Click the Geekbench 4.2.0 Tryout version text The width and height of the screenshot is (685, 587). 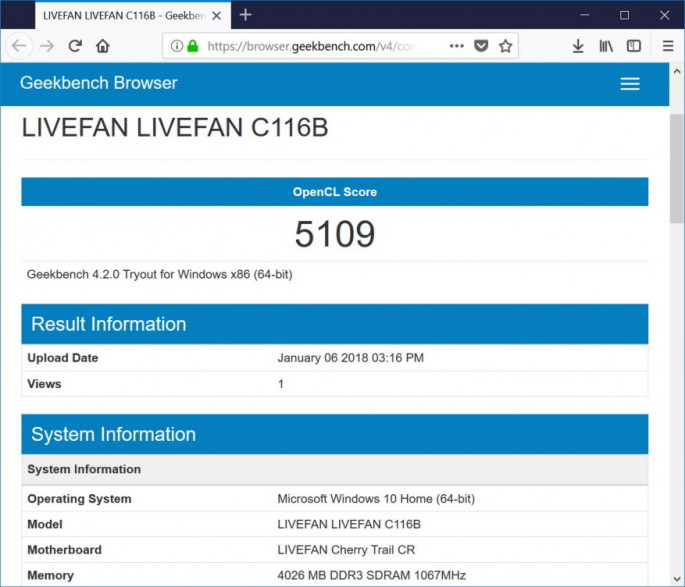click(159, 274)
